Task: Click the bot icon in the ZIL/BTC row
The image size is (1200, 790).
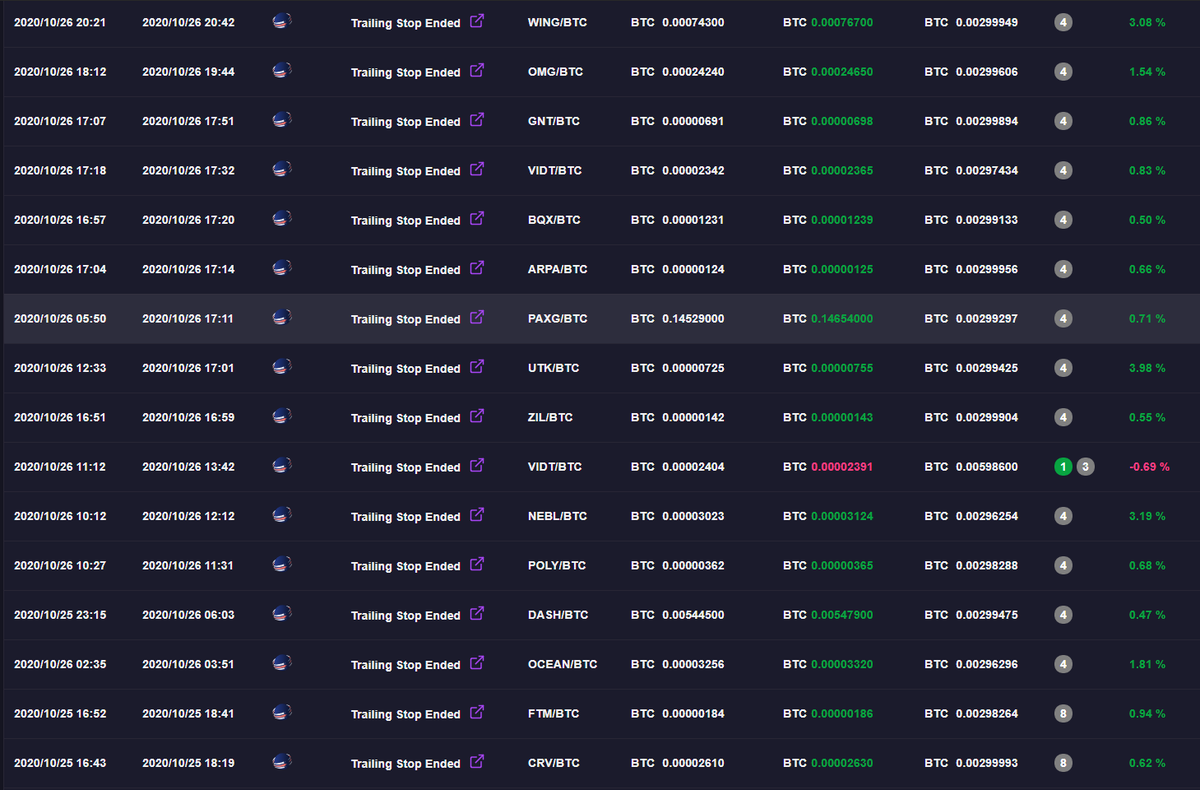Action: [x=282, y=417]
